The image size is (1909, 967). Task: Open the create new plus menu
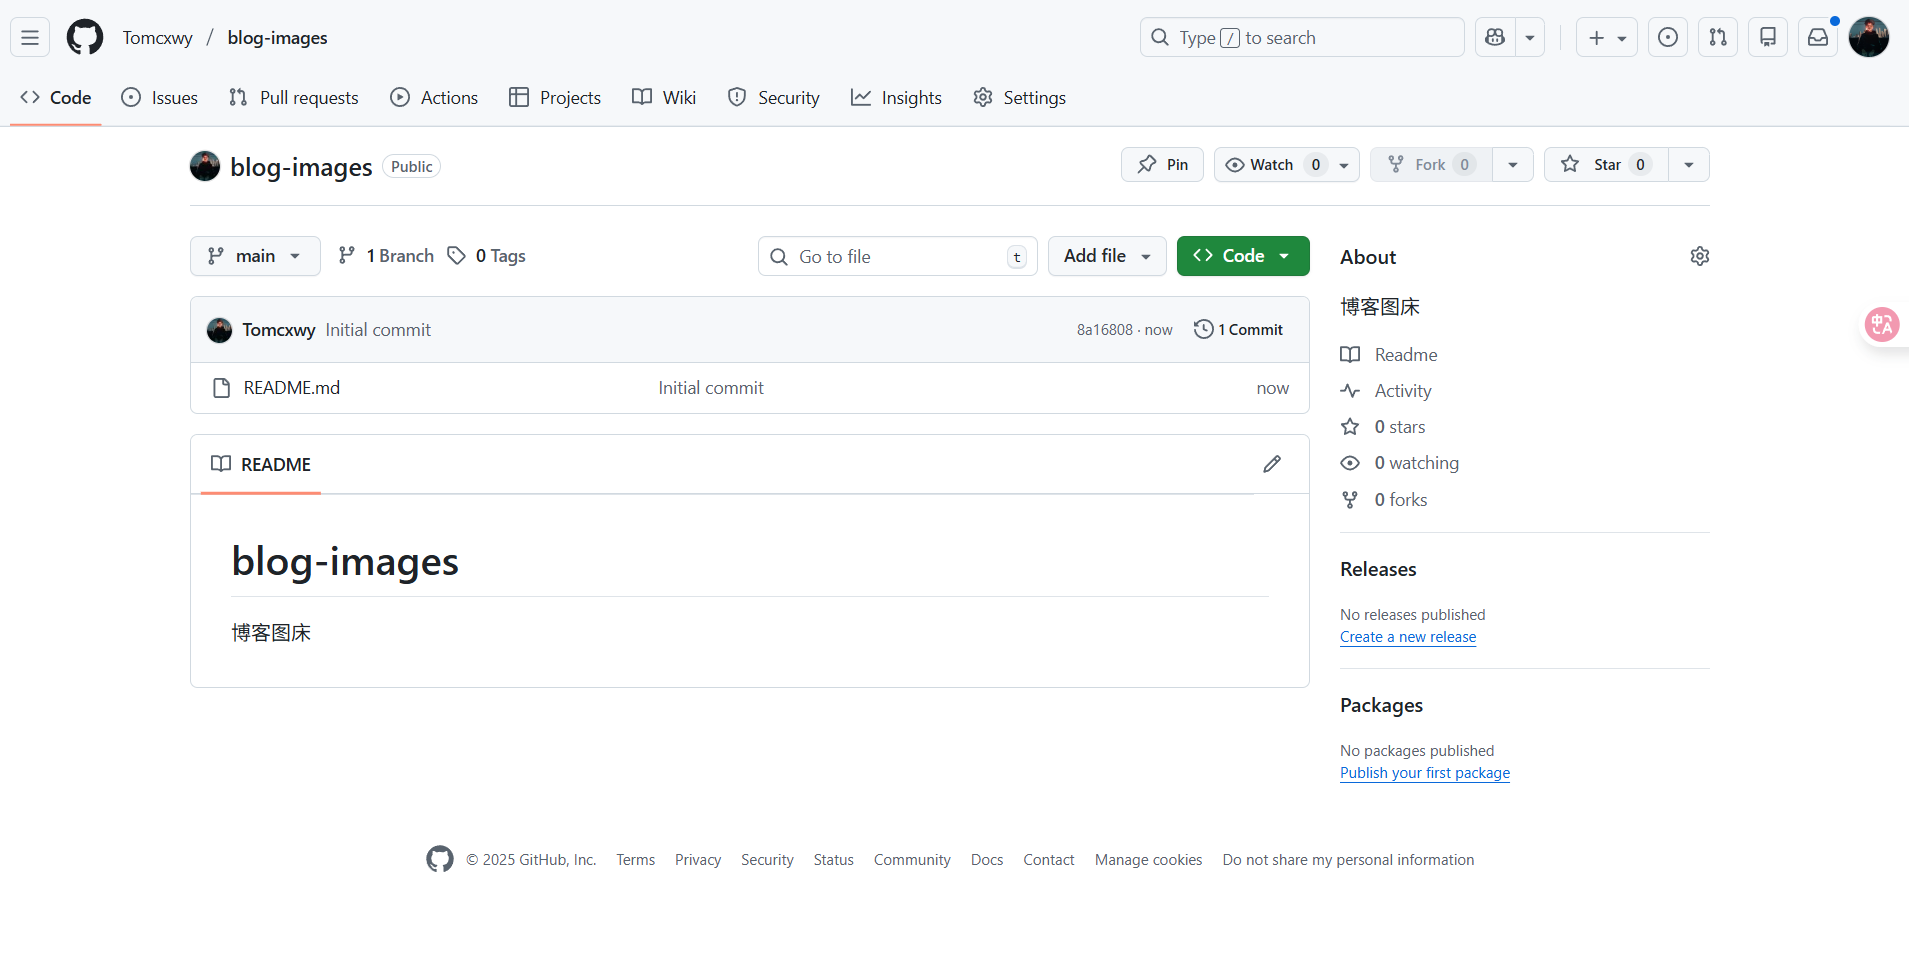pyautogui.click(x=1607, y=38)
